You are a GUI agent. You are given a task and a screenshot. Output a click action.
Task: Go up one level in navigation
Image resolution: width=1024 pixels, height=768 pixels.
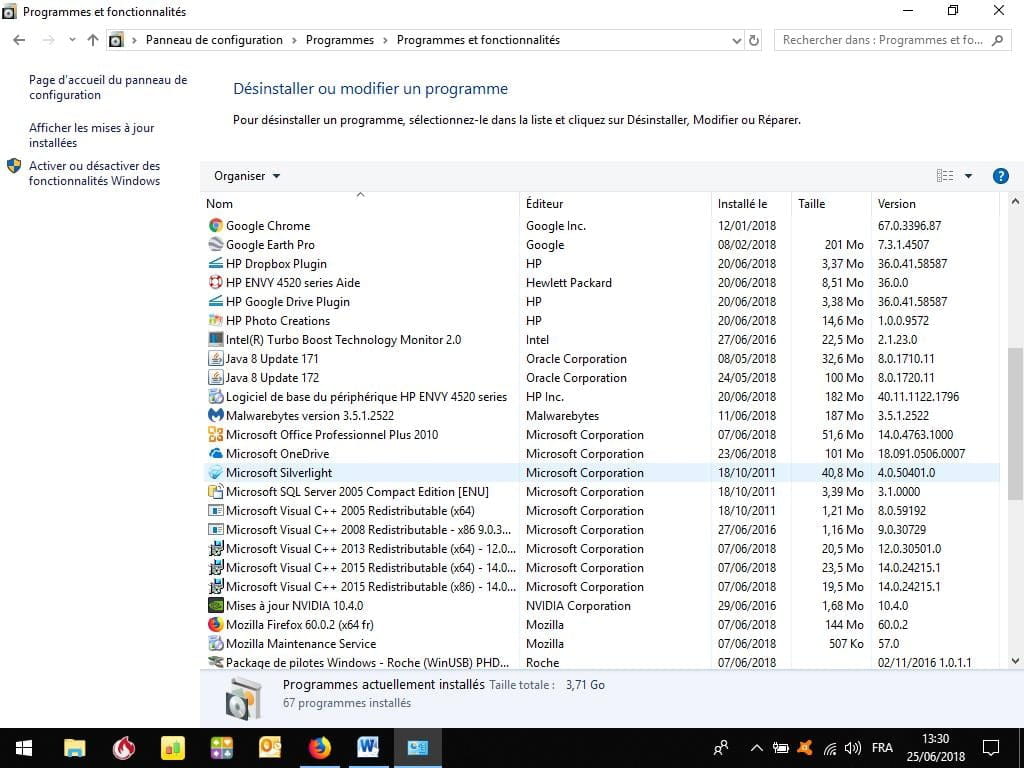coord(93,40)
